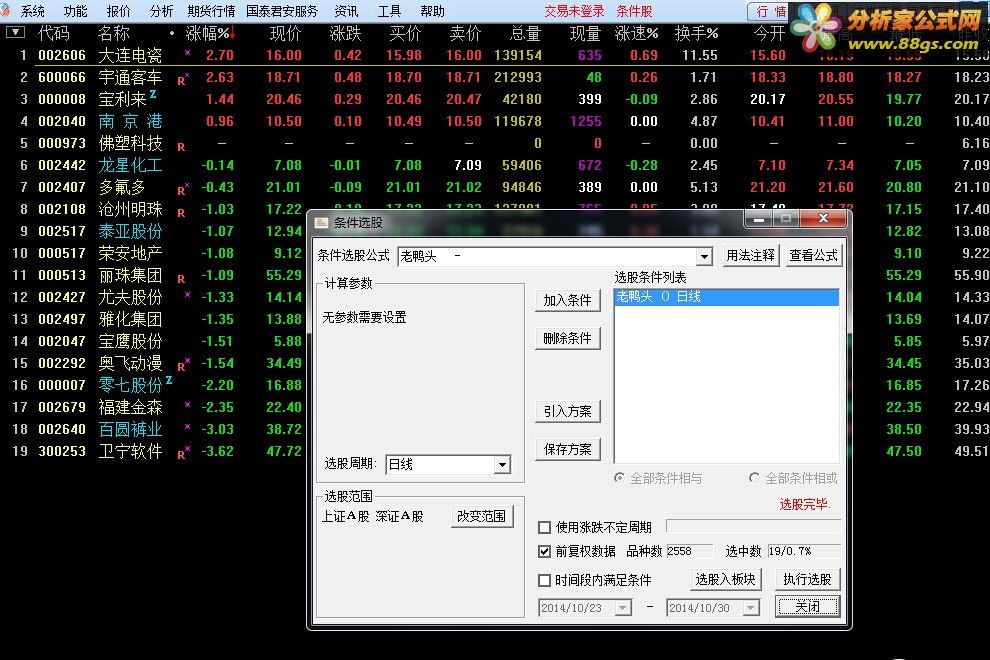Select stock row 丽珠集团
The height and width of the screenshot is (660, 990).
pos(153,275)
